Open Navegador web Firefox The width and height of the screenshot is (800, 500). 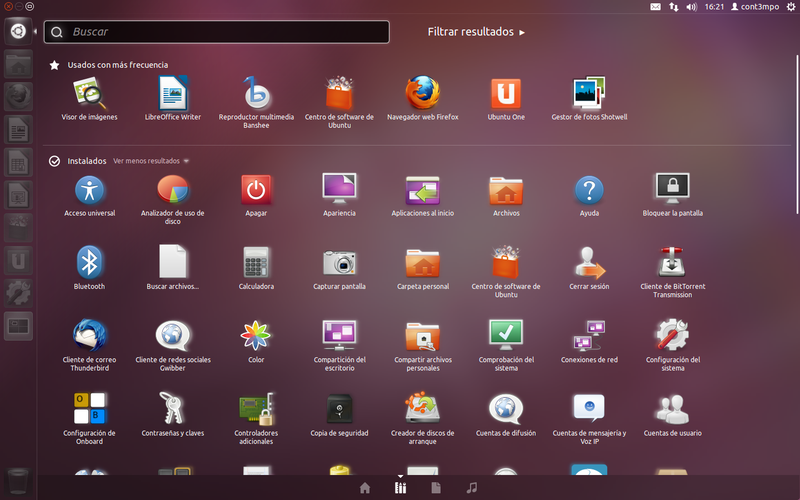(422, 94)
